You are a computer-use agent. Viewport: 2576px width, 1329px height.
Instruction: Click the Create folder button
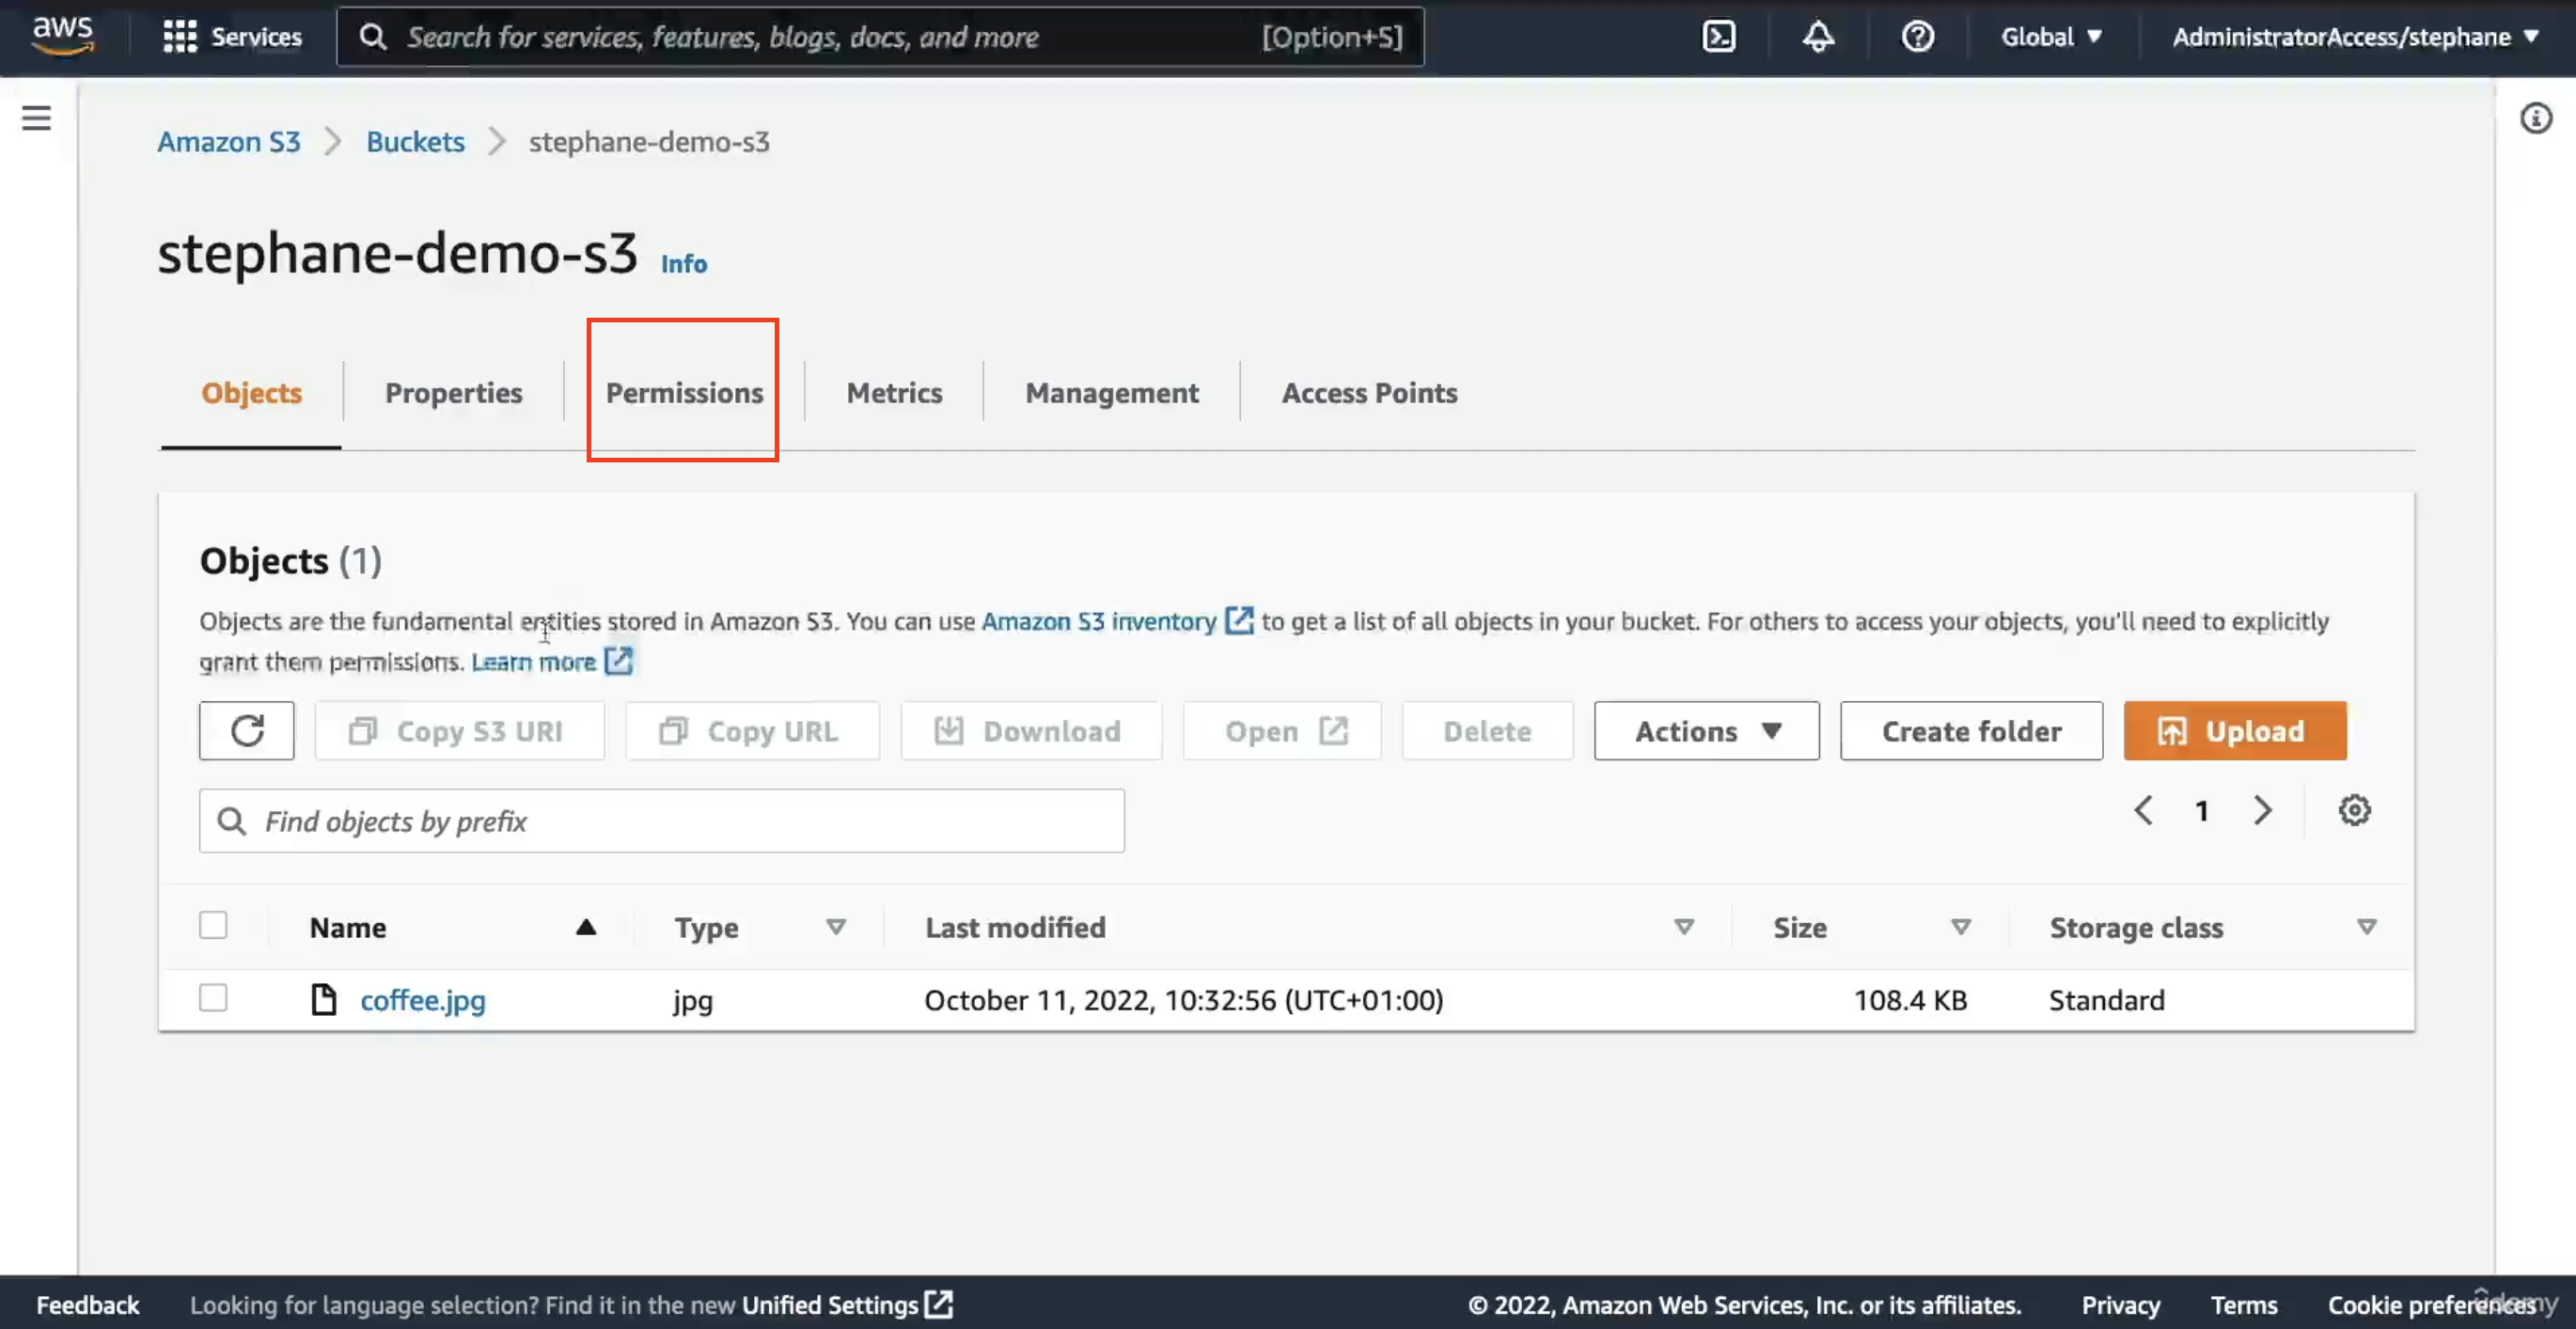1971,731
